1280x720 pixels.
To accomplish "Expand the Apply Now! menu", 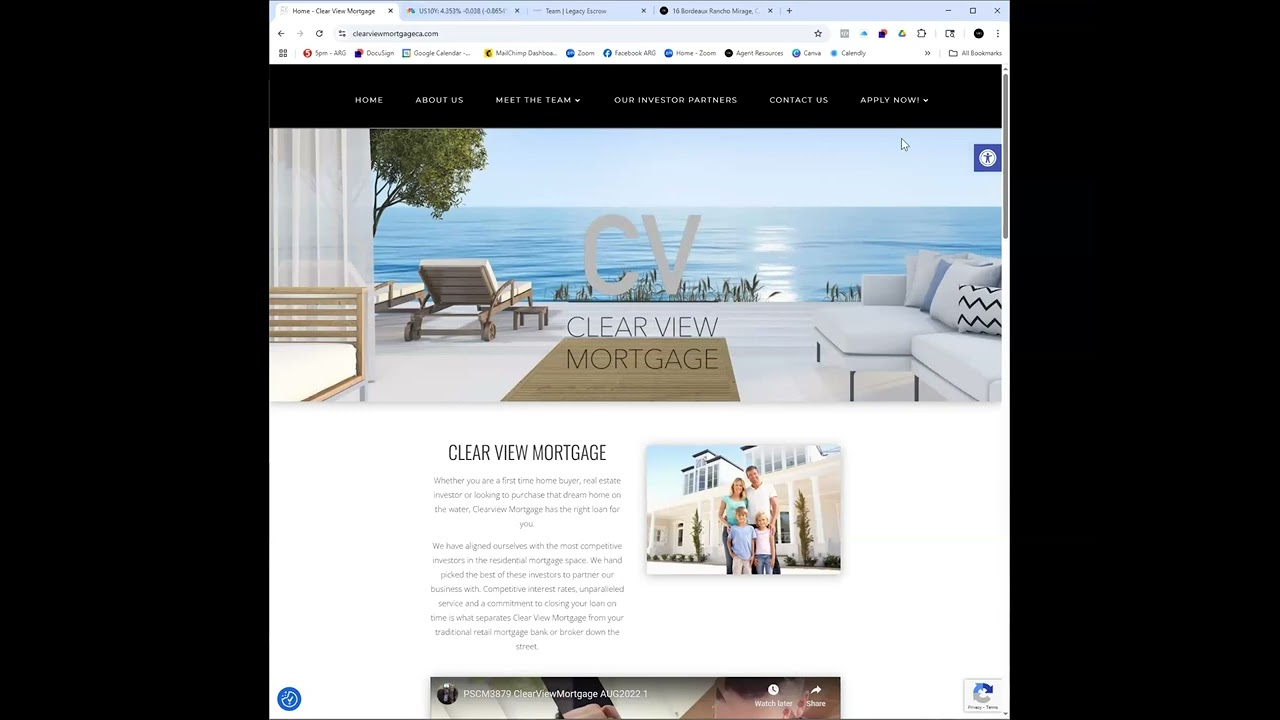I will [x=894, y=100].
